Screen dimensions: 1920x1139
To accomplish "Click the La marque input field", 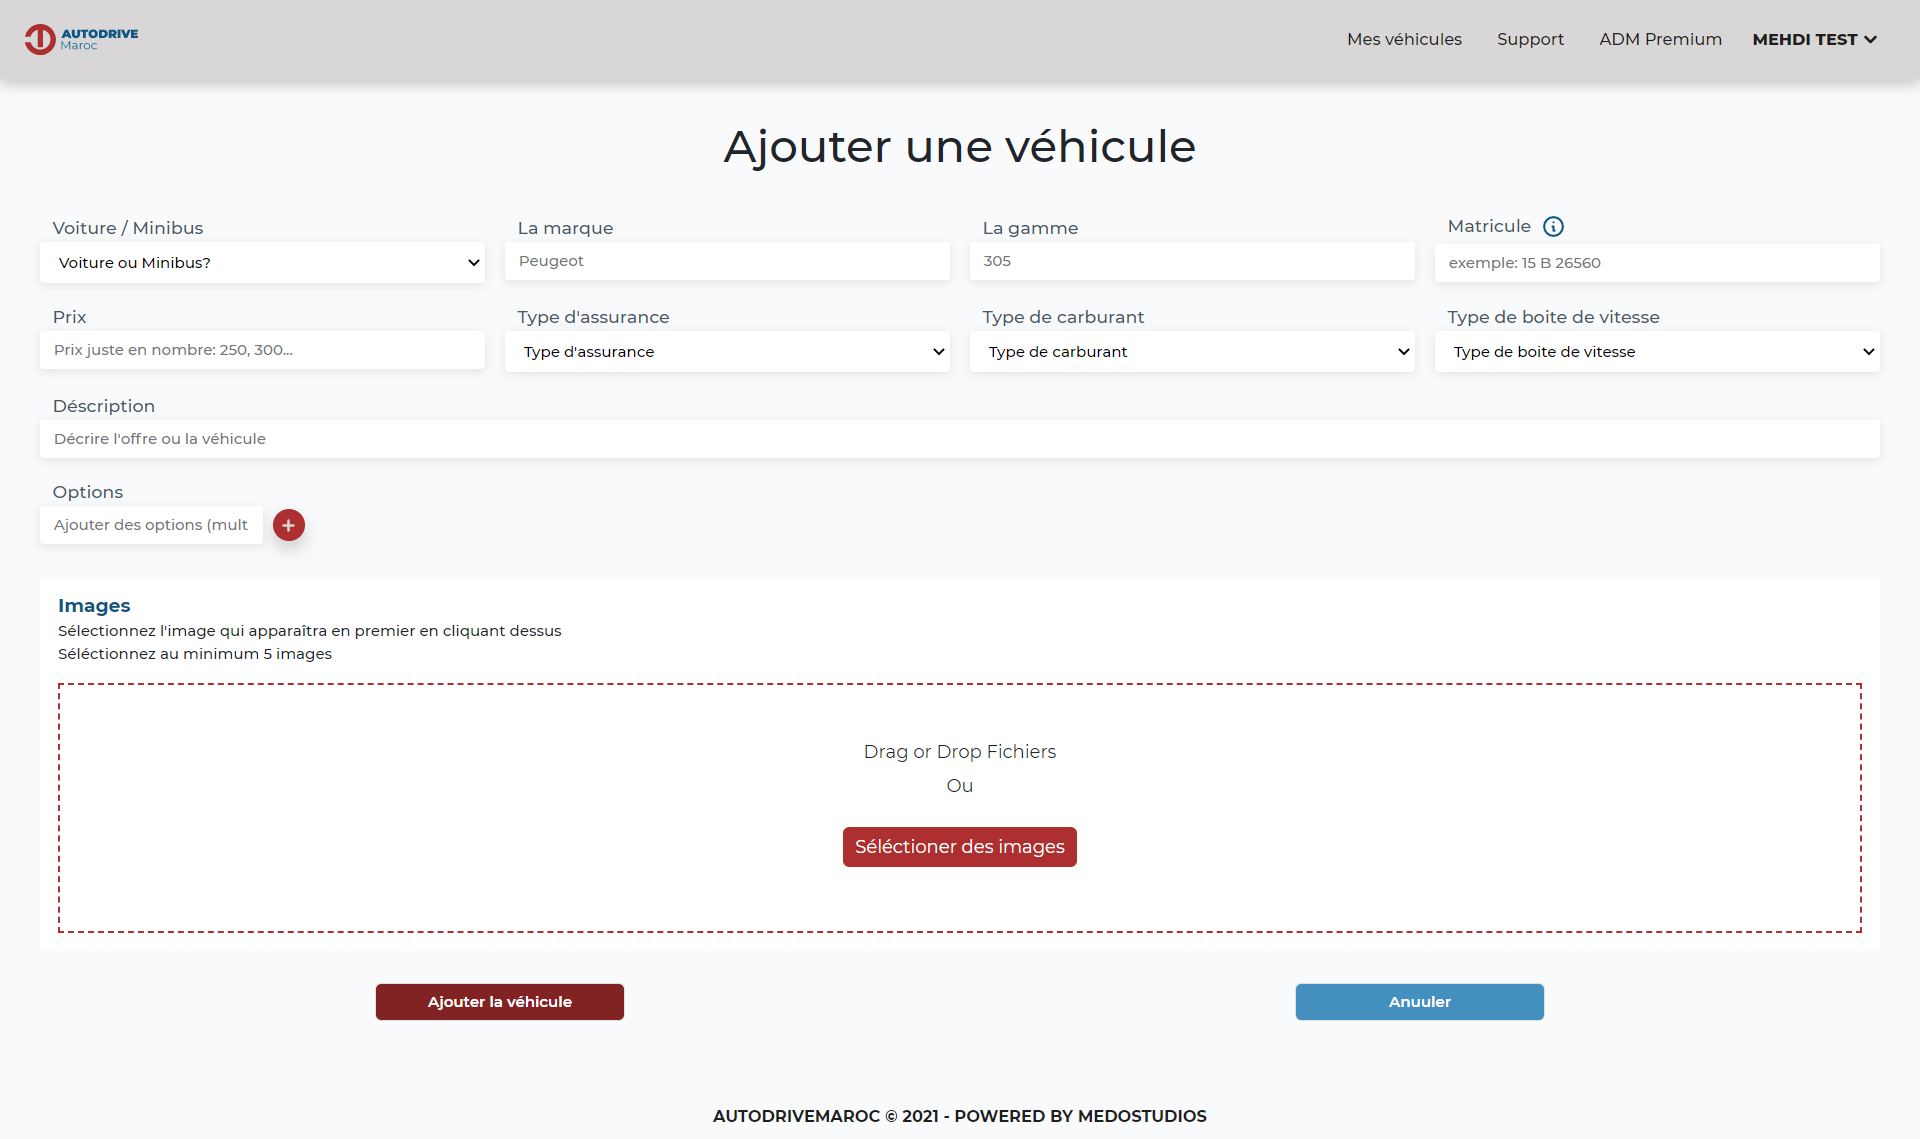I will tap(727, 262).
